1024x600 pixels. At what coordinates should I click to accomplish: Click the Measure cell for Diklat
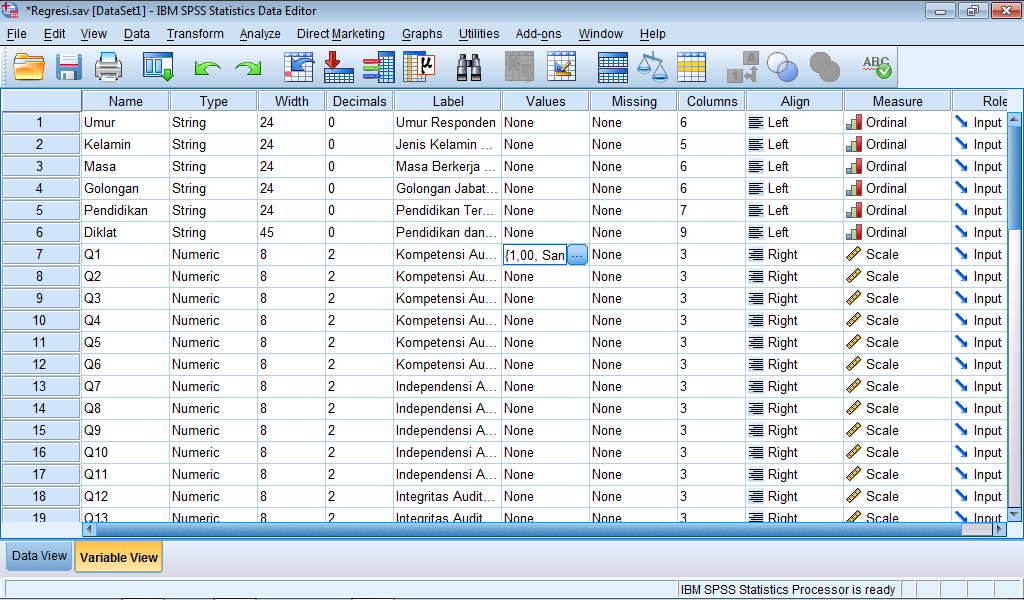(897, 232)
